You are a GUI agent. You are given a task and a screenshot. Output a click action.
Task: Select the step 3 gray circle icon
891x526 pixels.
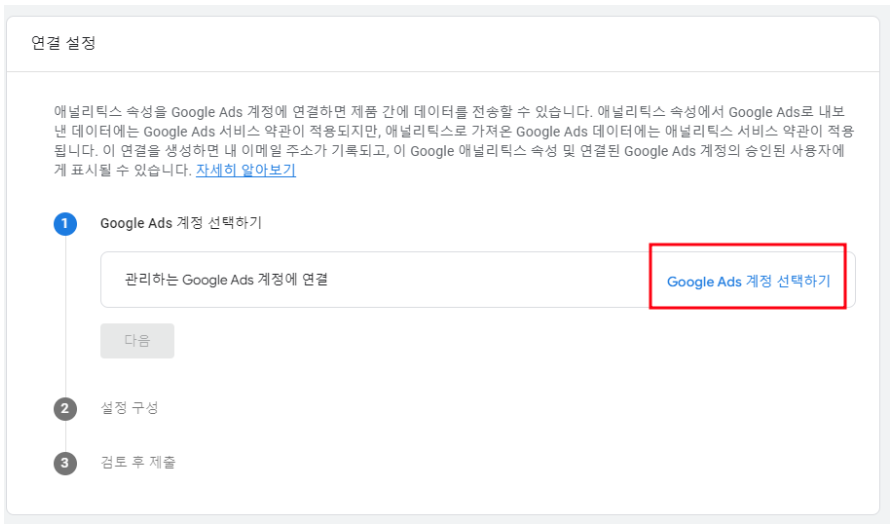click(x=65, y=463)
